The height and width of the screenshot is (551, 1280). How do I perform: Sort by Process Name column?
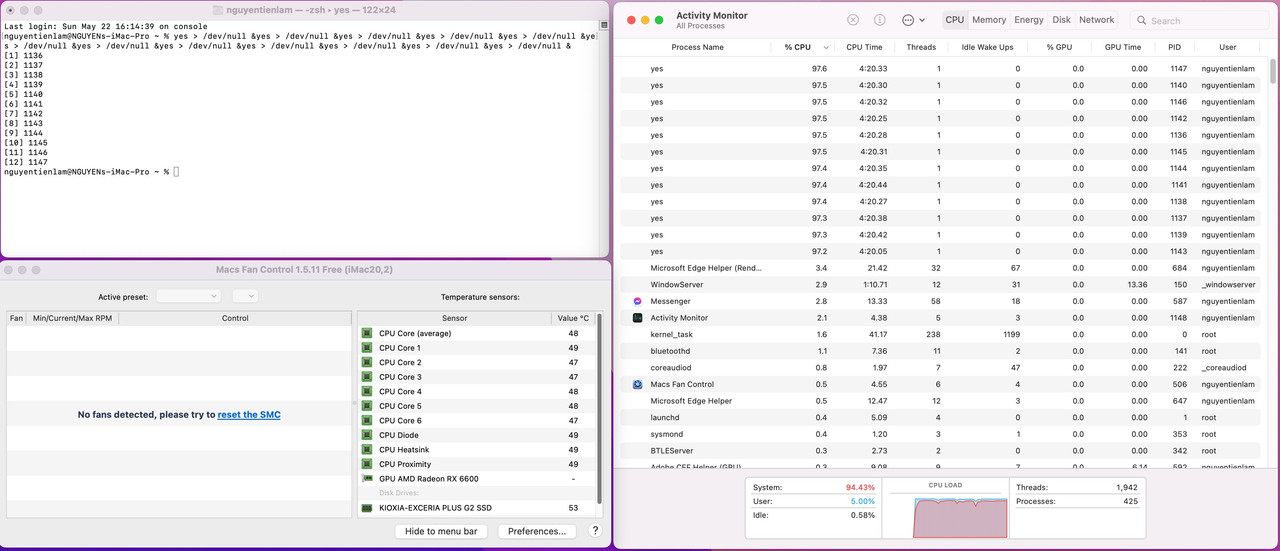pos(698,47)
